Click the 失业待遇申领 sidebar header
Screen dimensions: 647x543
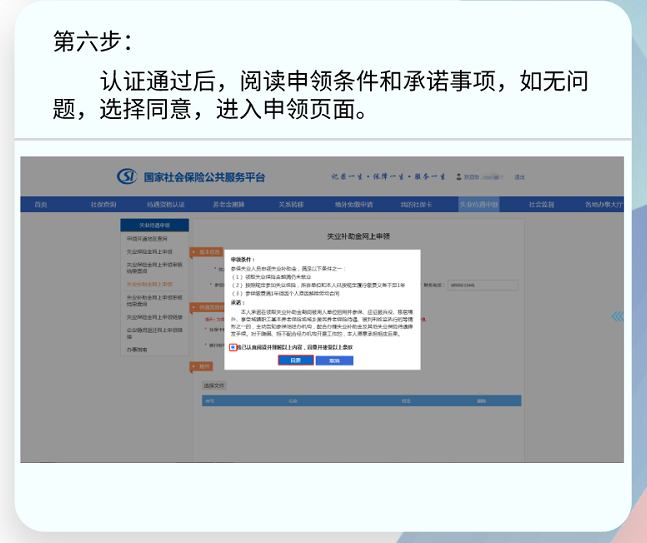pyautogui.click(x=155, y=225)
